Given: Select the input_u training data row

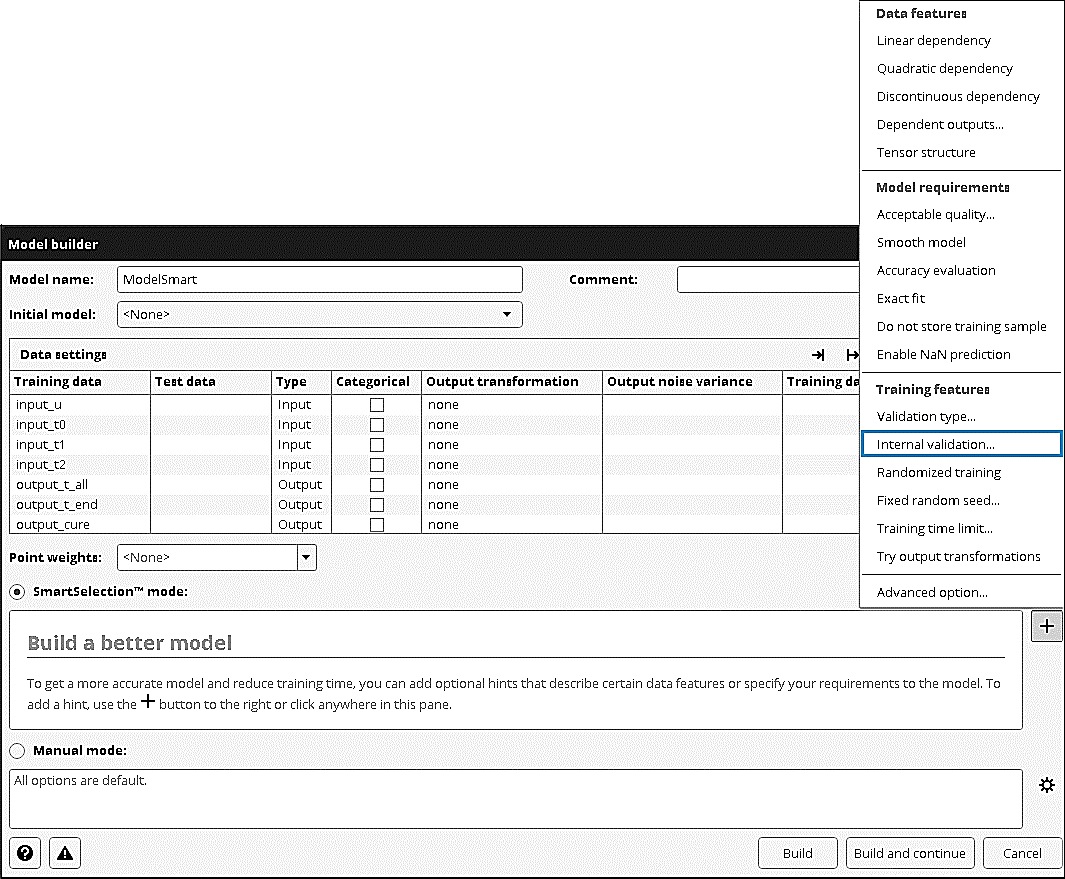Looking at the screenshot, I should point(80,405).
